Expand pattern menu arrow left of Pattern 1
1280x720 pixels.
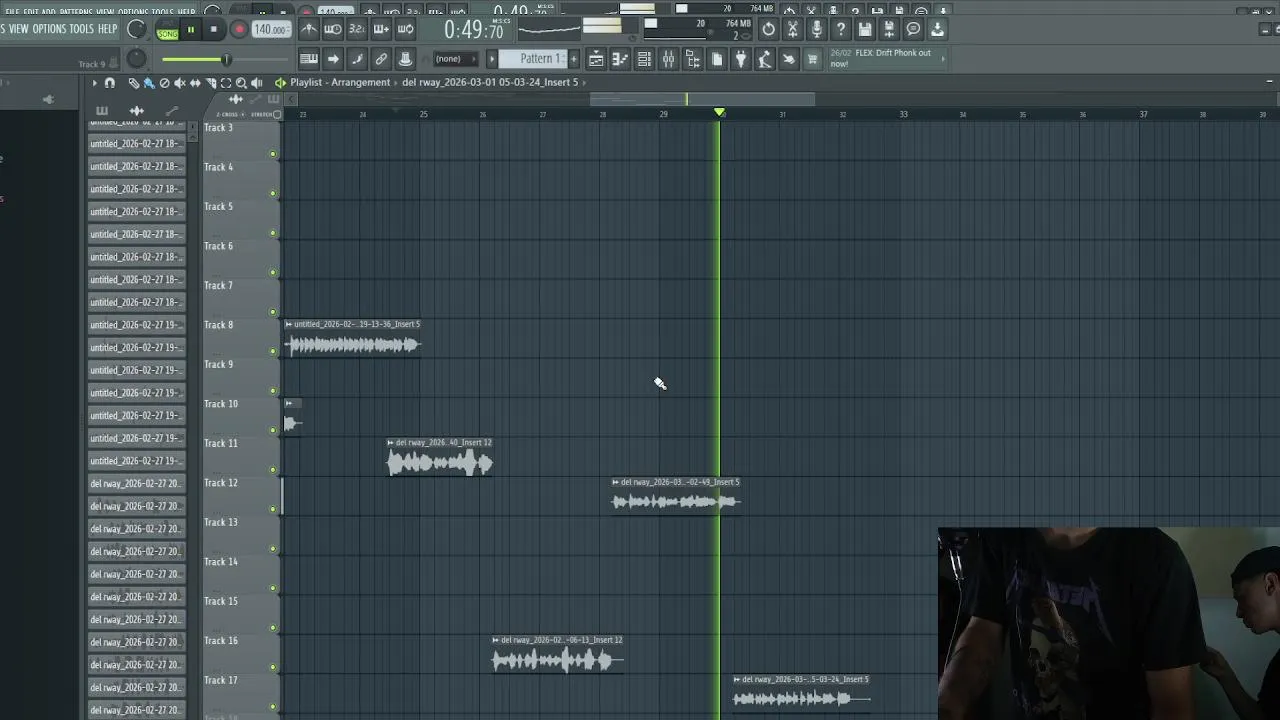point(491,59)
